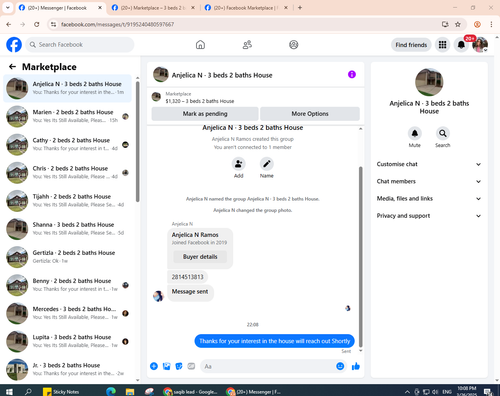Expand Customise chat section
Viewport: 500px width, 396px height.
[x=429, y=164]
